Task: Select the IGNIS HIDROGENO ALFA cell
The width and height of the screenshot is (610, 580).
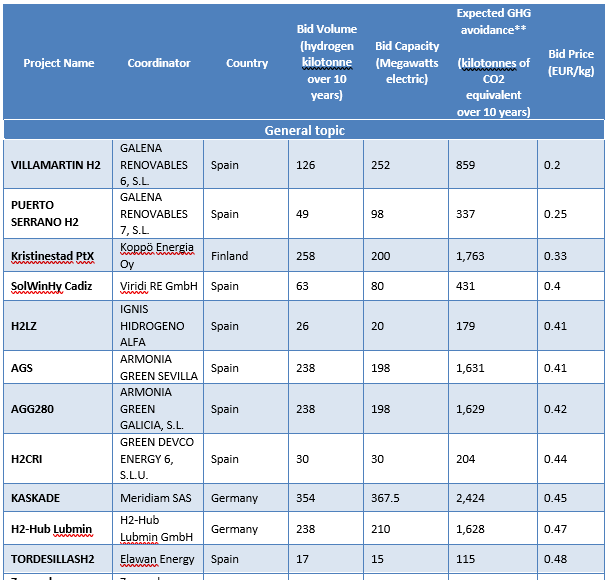Action: click(x=152, y=326)
